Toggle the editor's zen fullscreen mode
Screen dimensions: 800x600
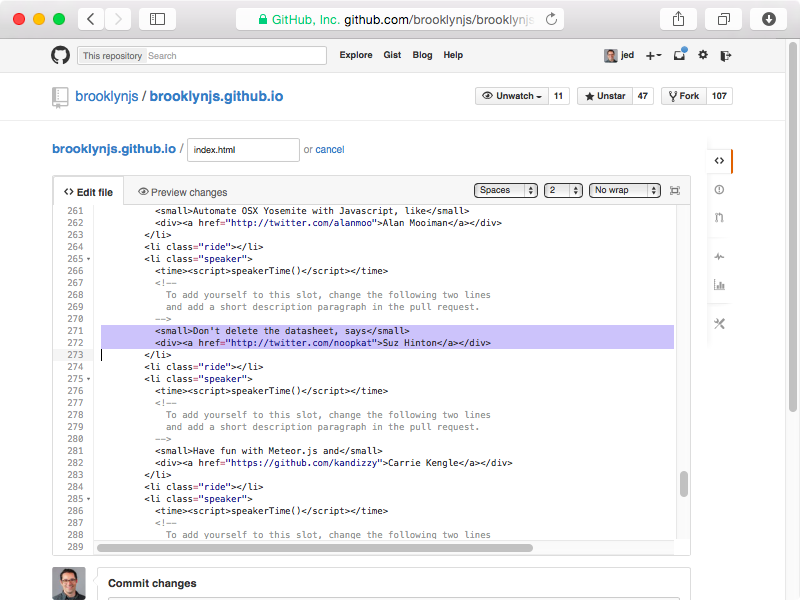click(674, 190)
